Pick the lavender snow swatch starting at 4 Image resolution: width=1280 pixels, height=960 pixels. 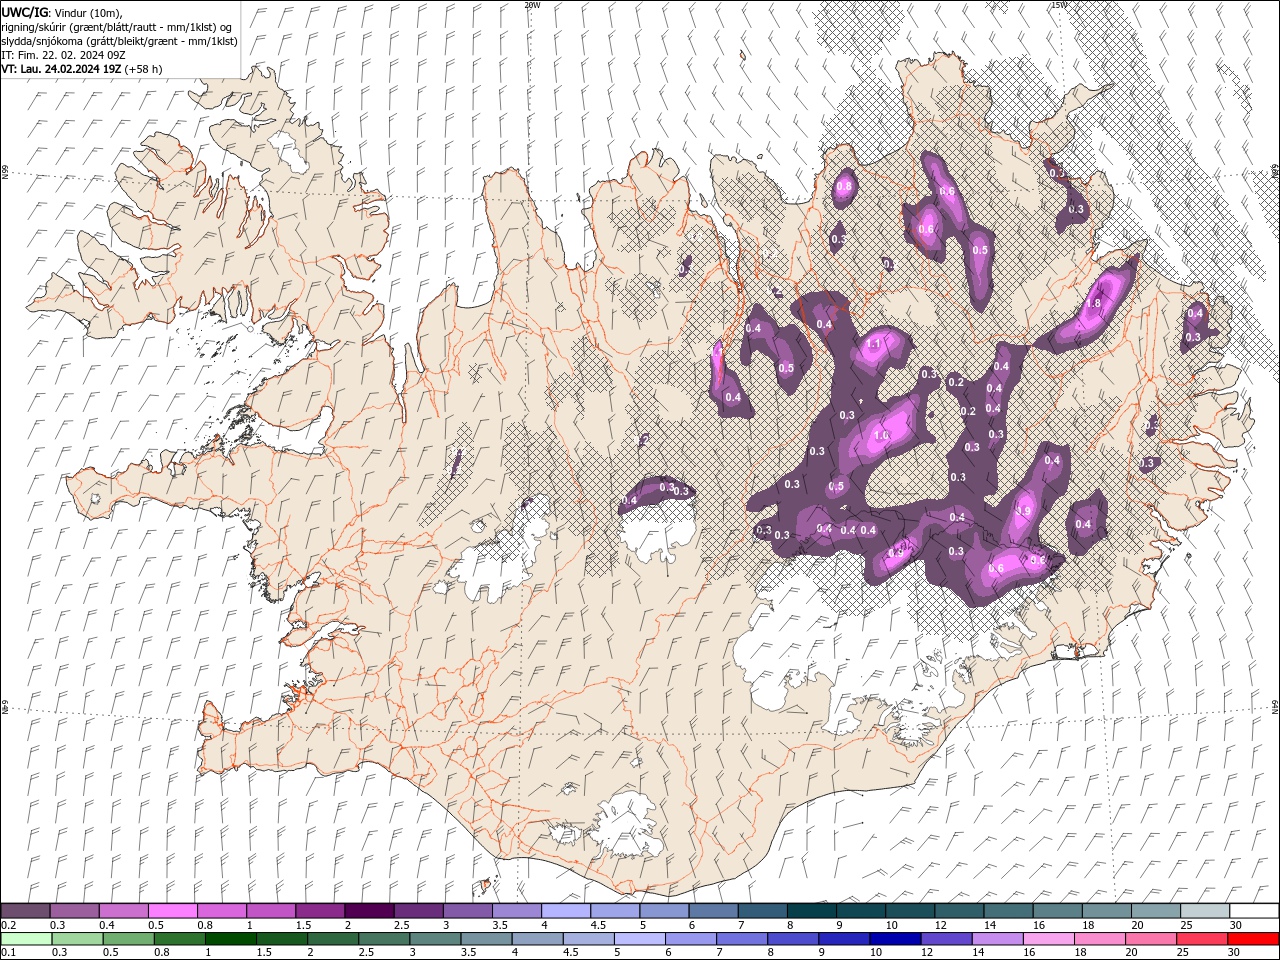point(565,911)
